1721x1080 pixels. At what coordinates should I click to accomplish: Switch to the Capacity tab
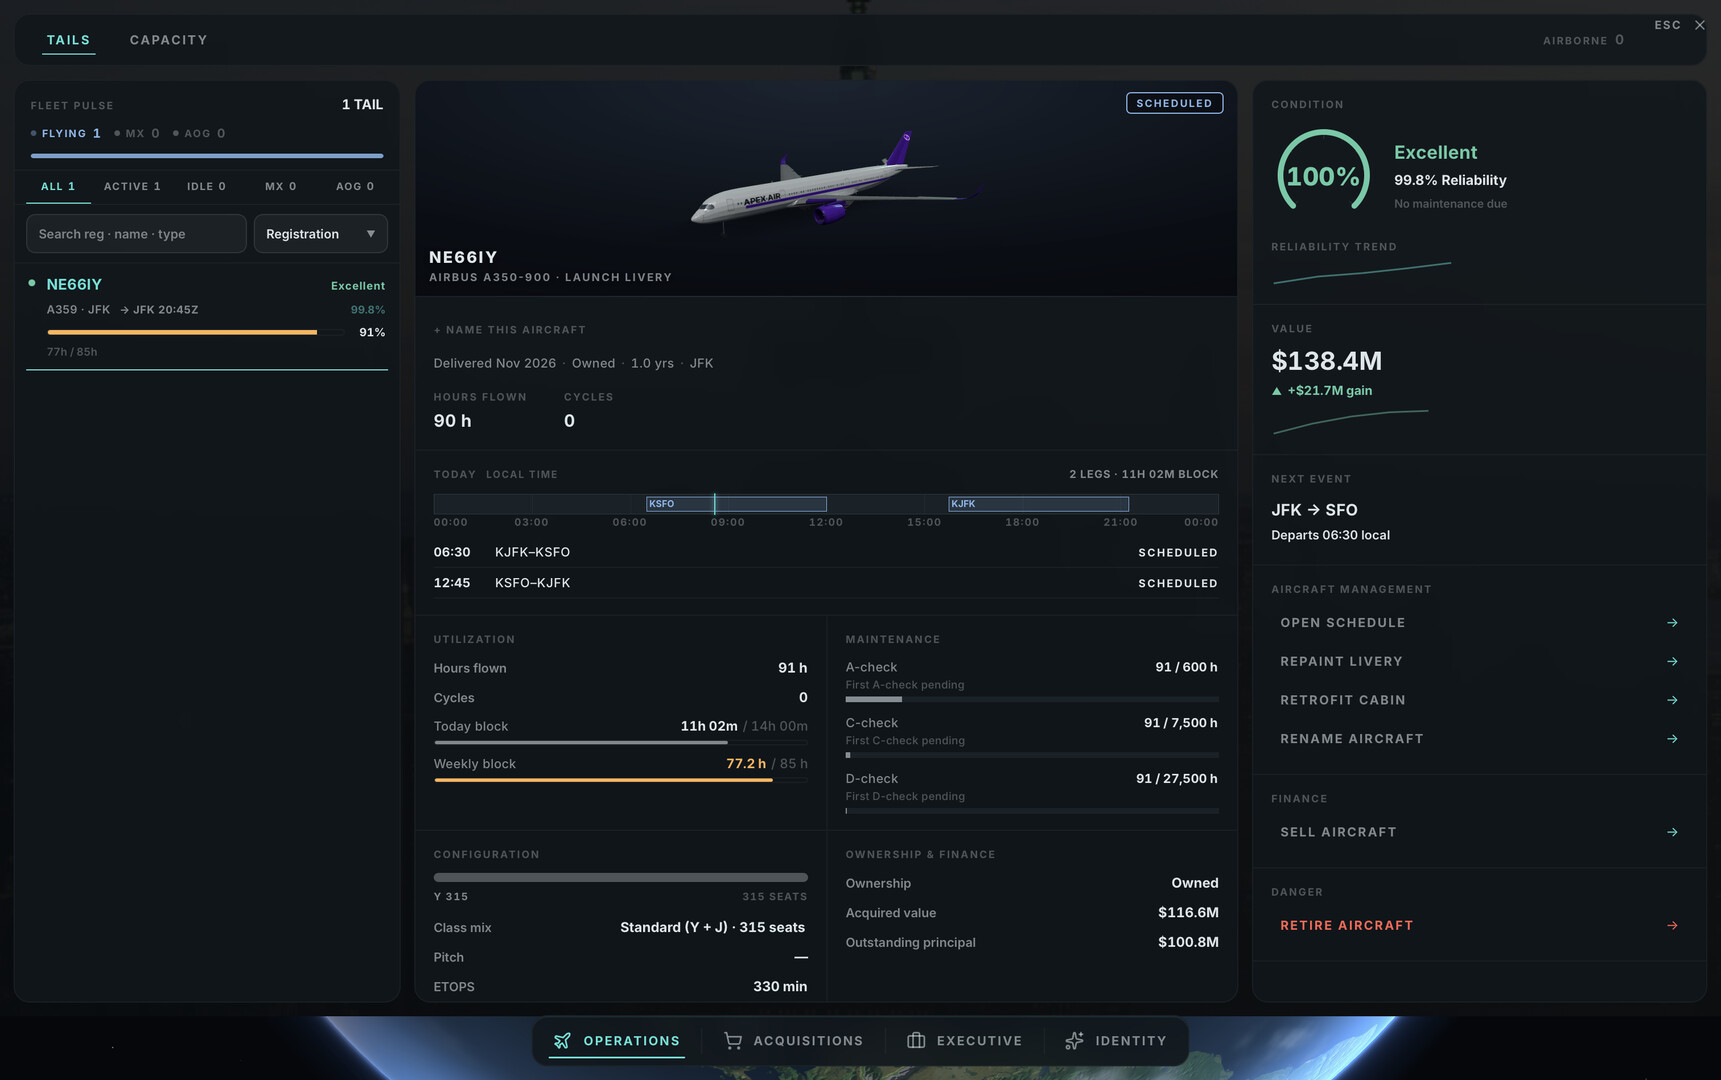click(169, 40)
